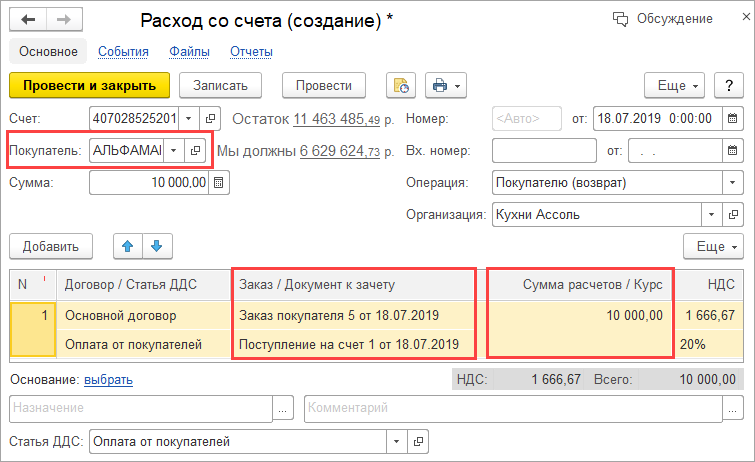Expand the Счет account dropdown
Screen dimensions: 755x462
(189, 118)
